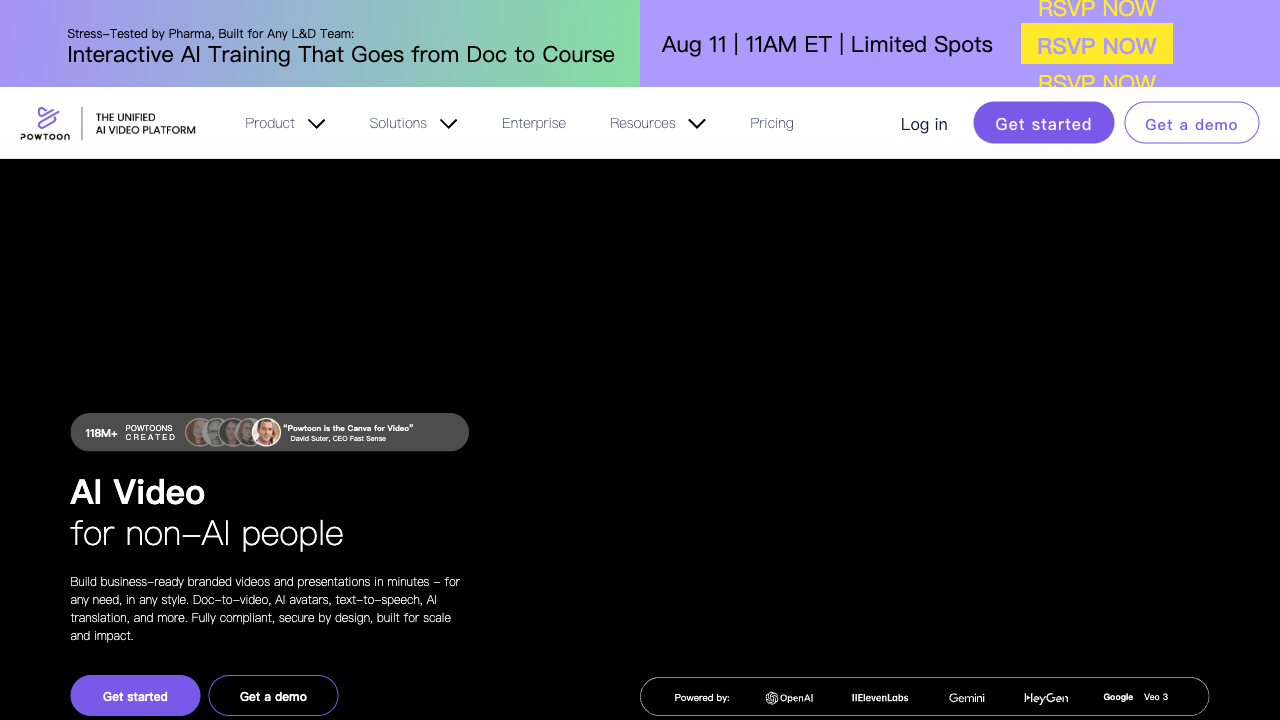Click the yellow RSVP NOW button
Viewport: 1280px width, 720px height.
point(1097,45)
